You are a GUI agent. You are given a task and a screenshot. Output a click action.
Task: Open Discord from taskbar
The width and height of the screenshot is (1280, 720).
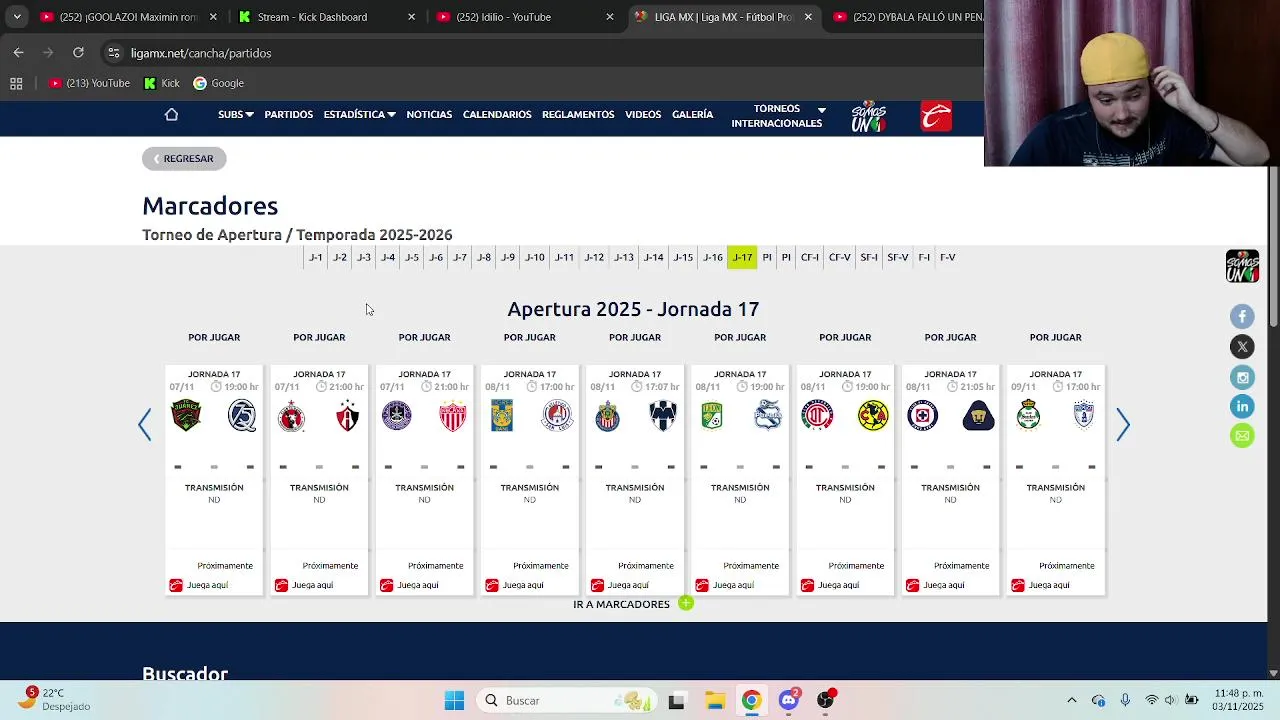tap(788, 700)
